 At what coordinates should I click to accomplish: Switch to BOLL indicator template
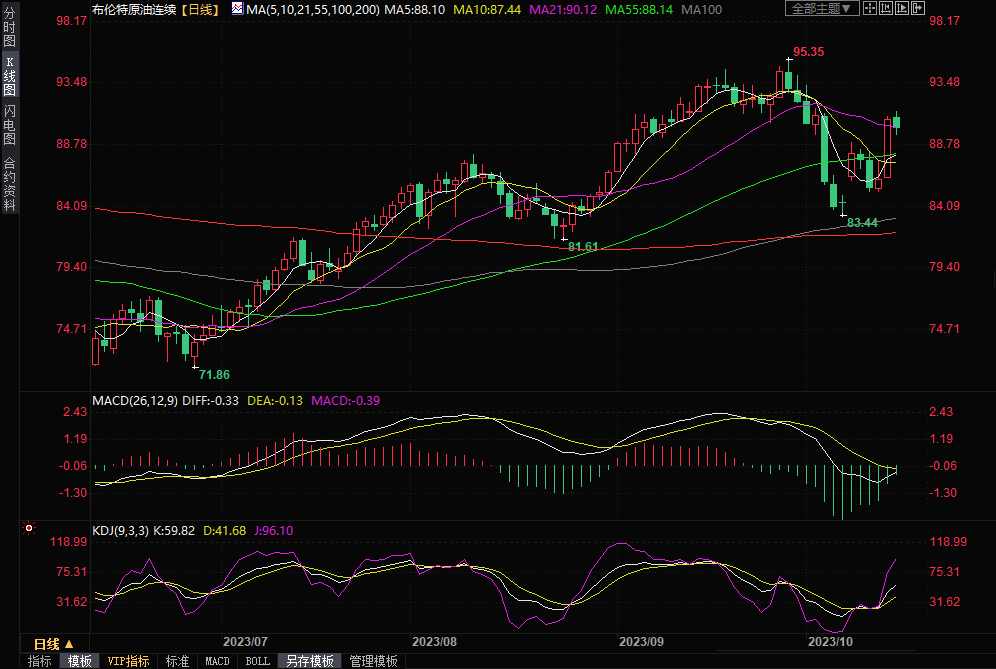tap(257, 661)
